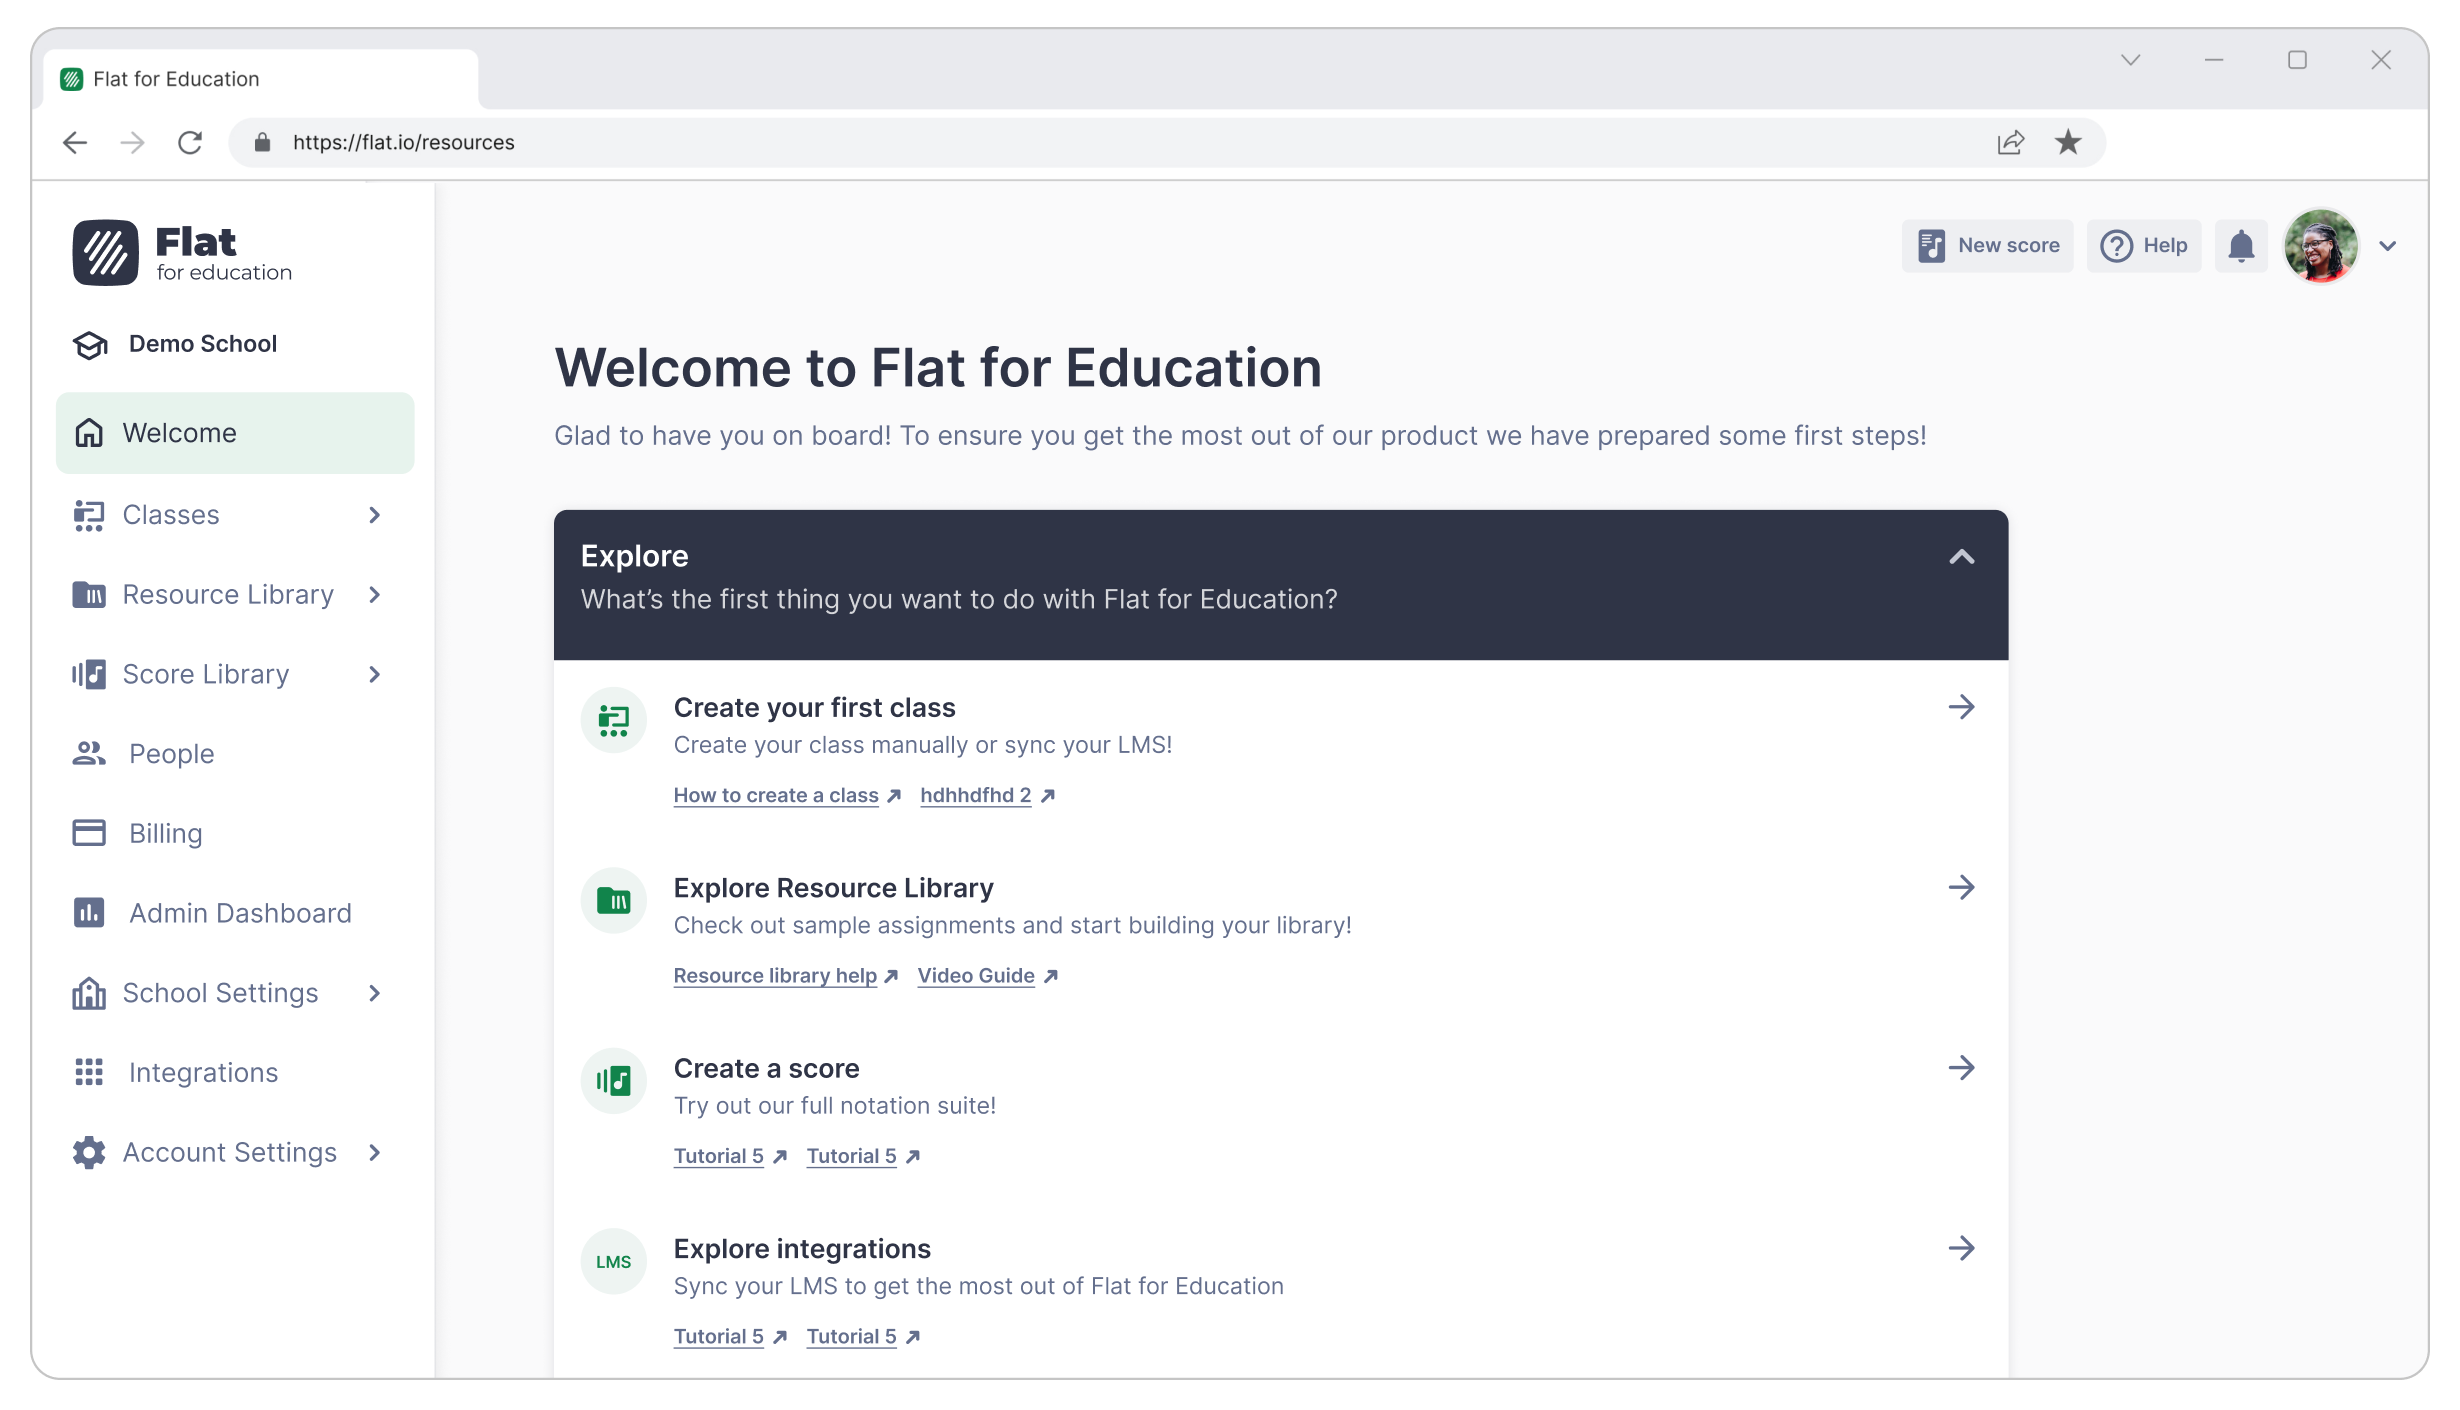The width and height of the screenshot is (2460, 1410).
Task: Click the Help question mark icon
Action: tap(2116, 246)
